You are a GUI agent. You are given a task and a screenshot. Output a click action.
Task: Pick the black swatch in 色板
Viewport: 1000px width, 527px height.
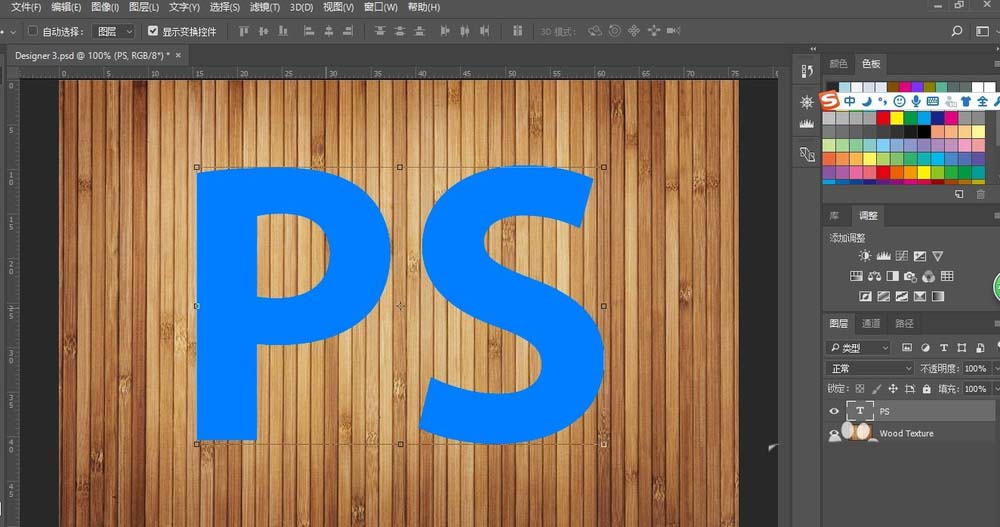(924, 132)
